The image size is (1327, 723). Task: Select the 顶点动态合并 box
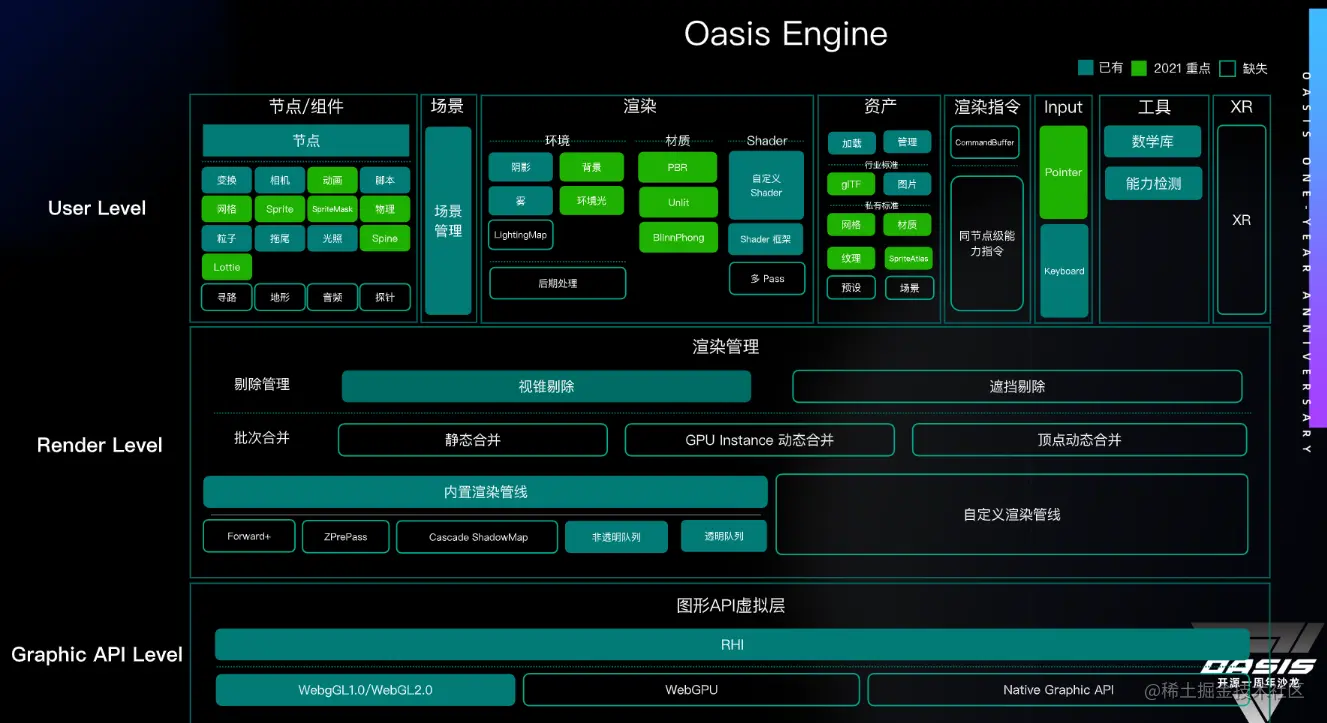coord(1079,440)
